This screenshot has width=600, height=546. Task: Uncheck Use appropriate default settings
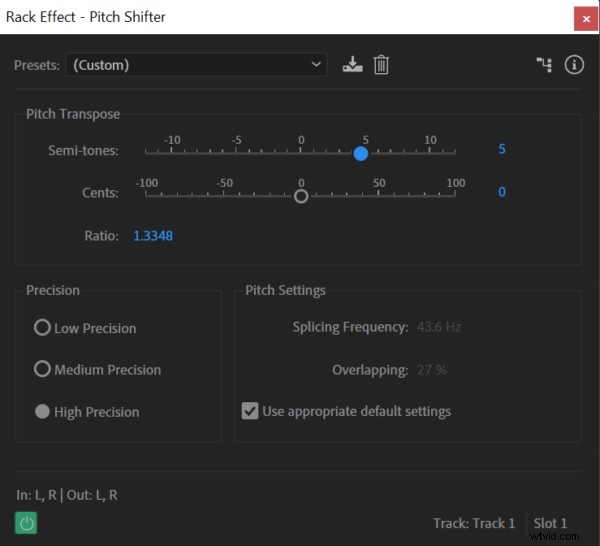click(x=250, y=411)
